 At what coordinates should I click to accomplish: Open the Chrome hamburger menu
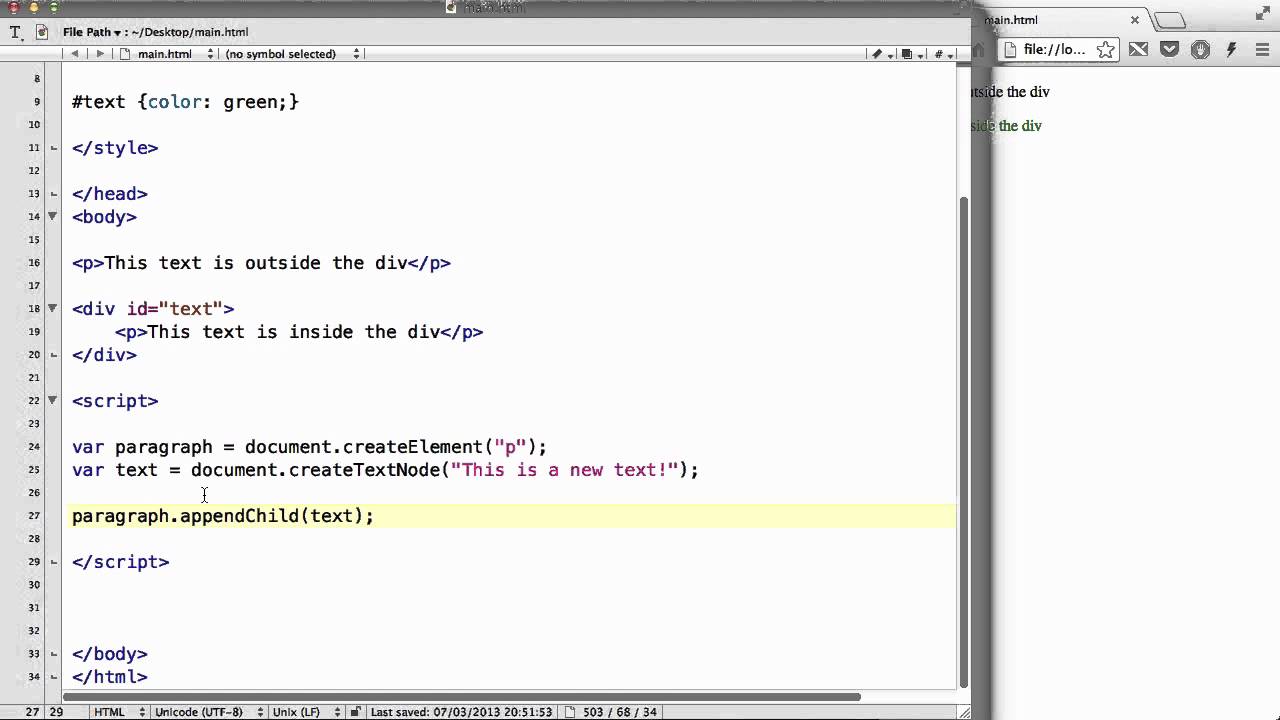(1263, 49)
